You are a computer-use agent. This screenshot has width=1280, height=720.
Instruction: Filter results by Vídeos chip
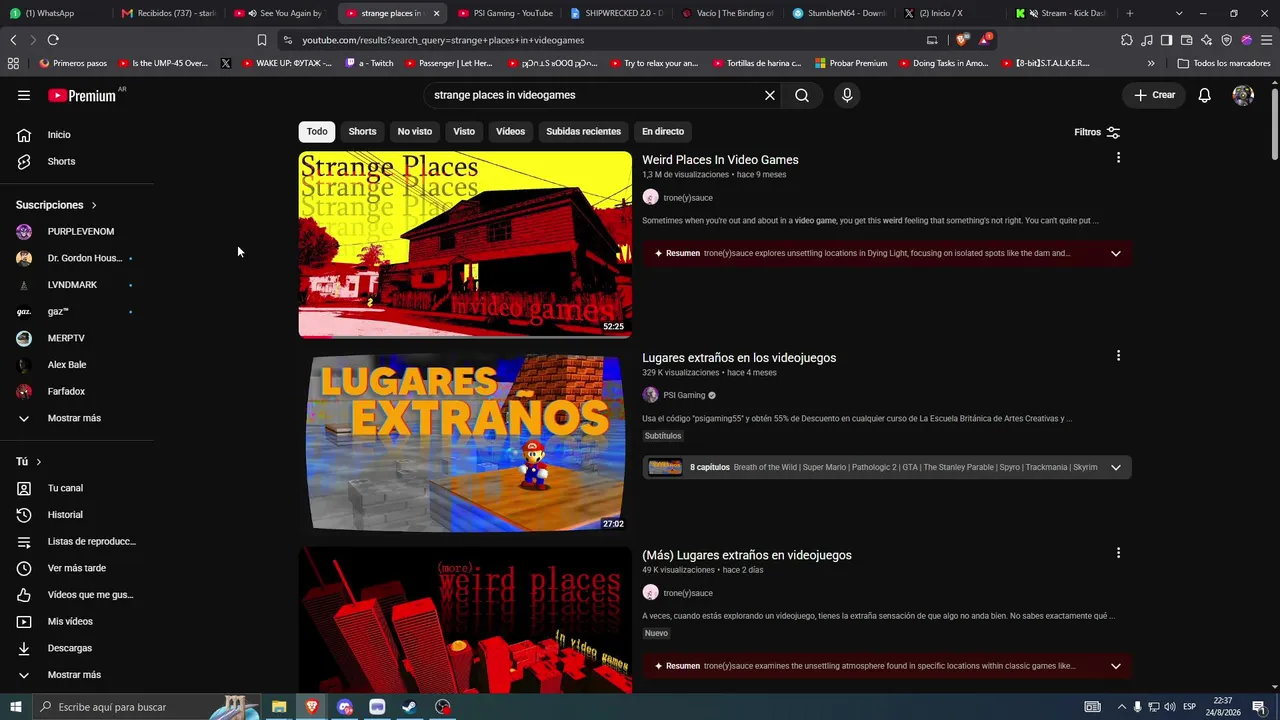pyautogui.click(x=510, y=131)
